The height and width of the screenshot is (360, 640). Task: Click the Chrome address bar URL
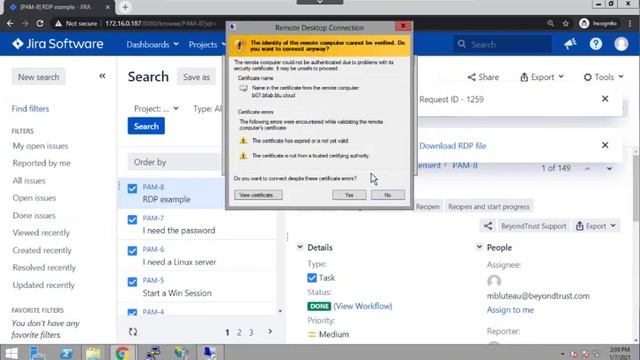click(160, 23)
